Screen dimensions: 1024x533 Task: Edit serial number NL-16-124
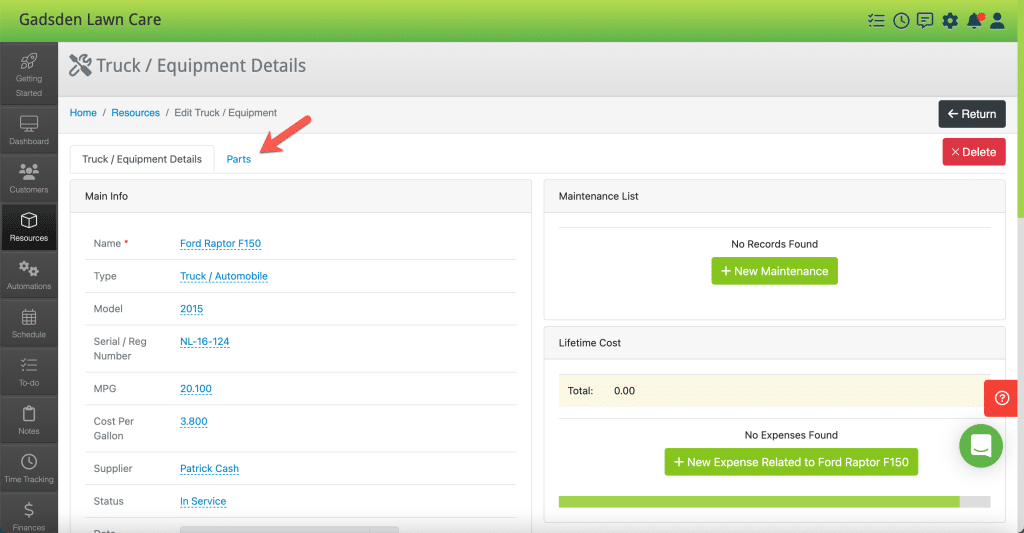[204, 342]
